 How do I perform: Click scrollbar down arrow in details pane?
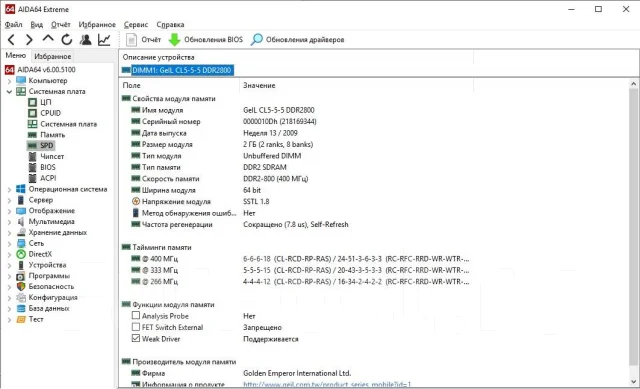pyautogui.click(x=633, y=382)
